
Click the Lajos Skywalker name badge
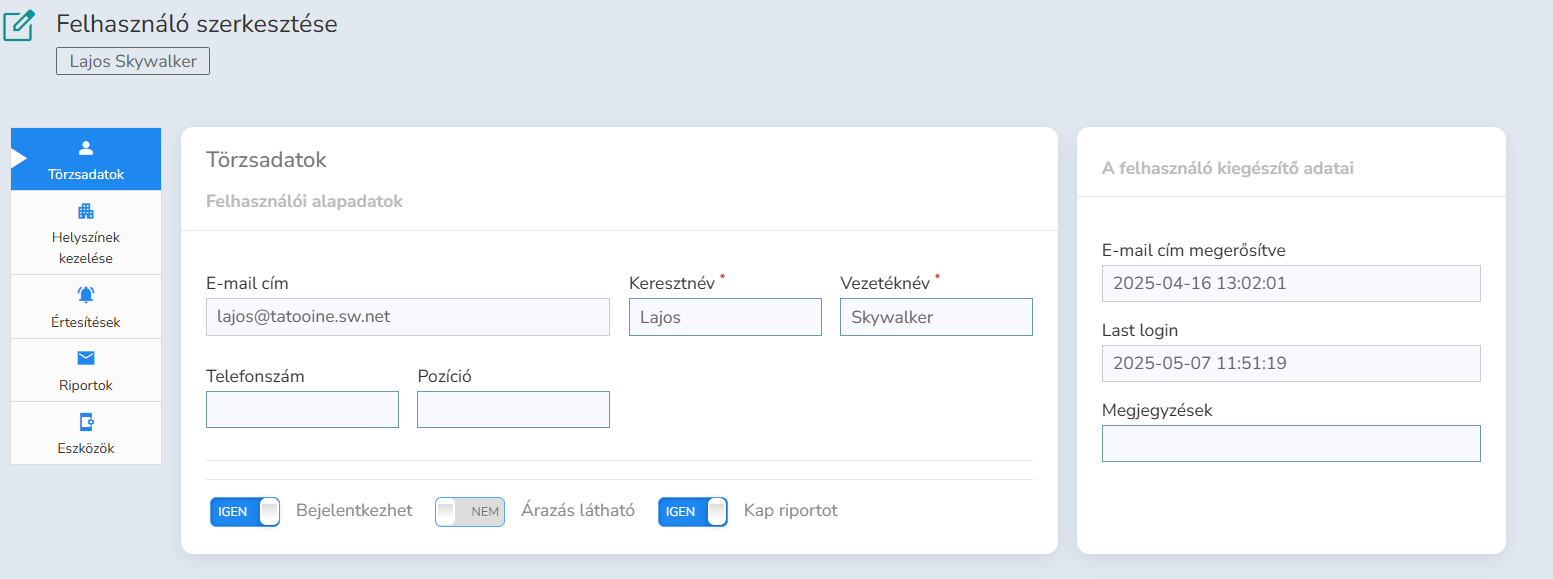click(133, 61)
